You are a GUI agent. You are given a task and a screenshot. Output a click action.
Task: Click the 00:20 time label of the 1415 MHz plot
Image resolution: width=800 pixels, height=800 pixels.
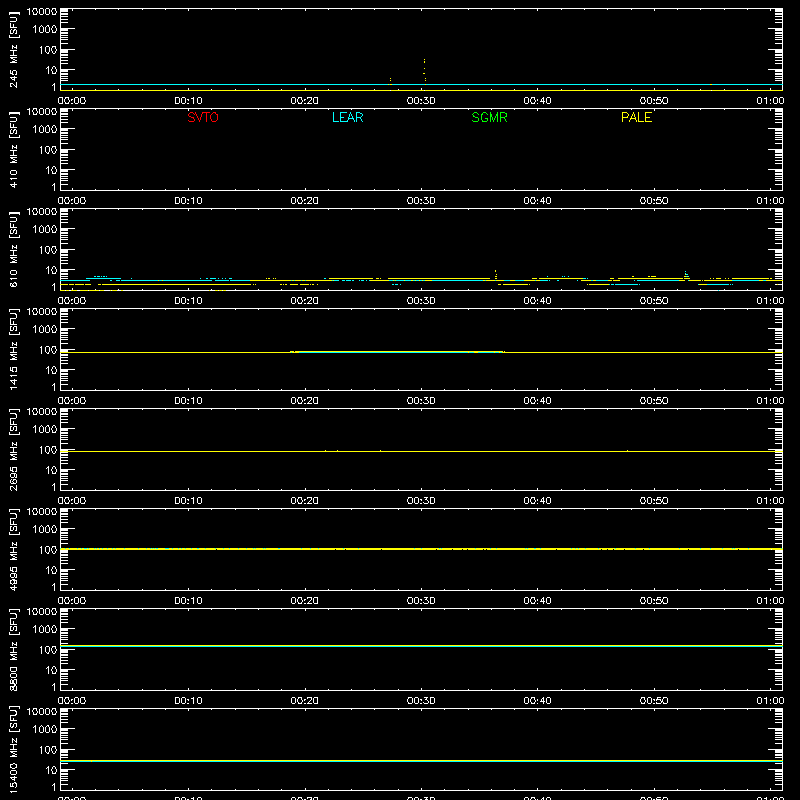click(x=305, y=401)
